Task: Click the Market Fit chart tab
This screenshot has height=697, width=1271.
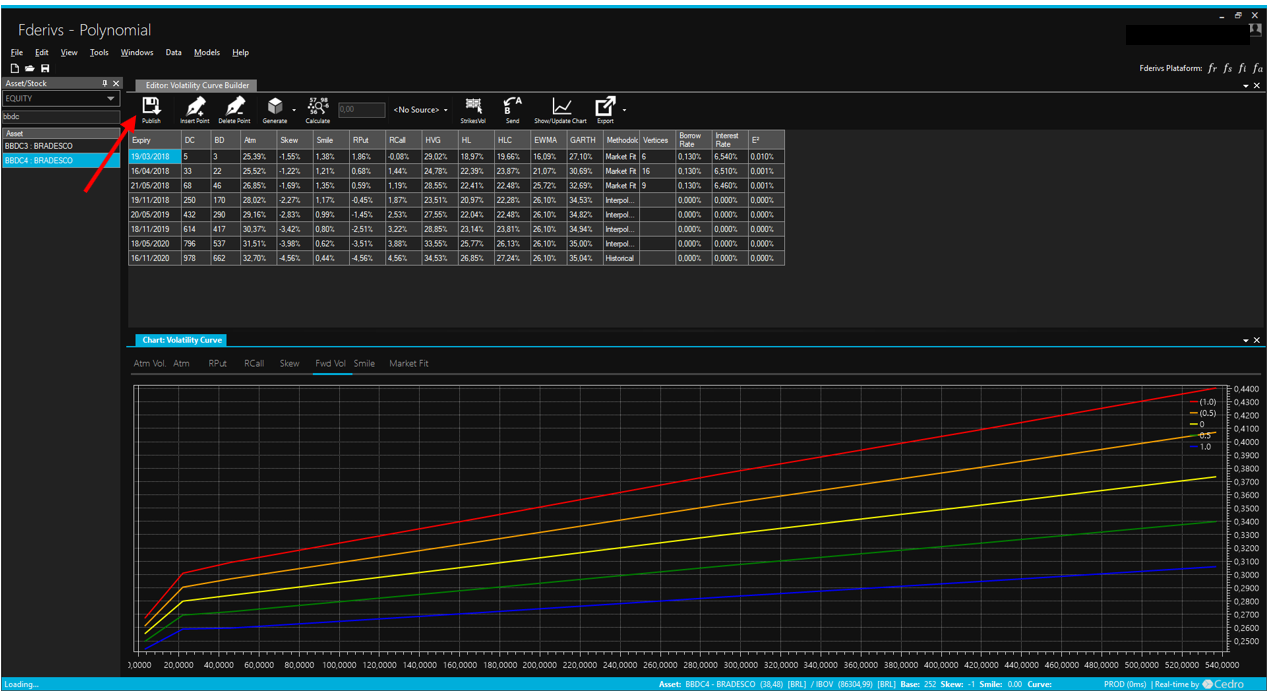Action: pyautogui.click(x=408, y=363)
